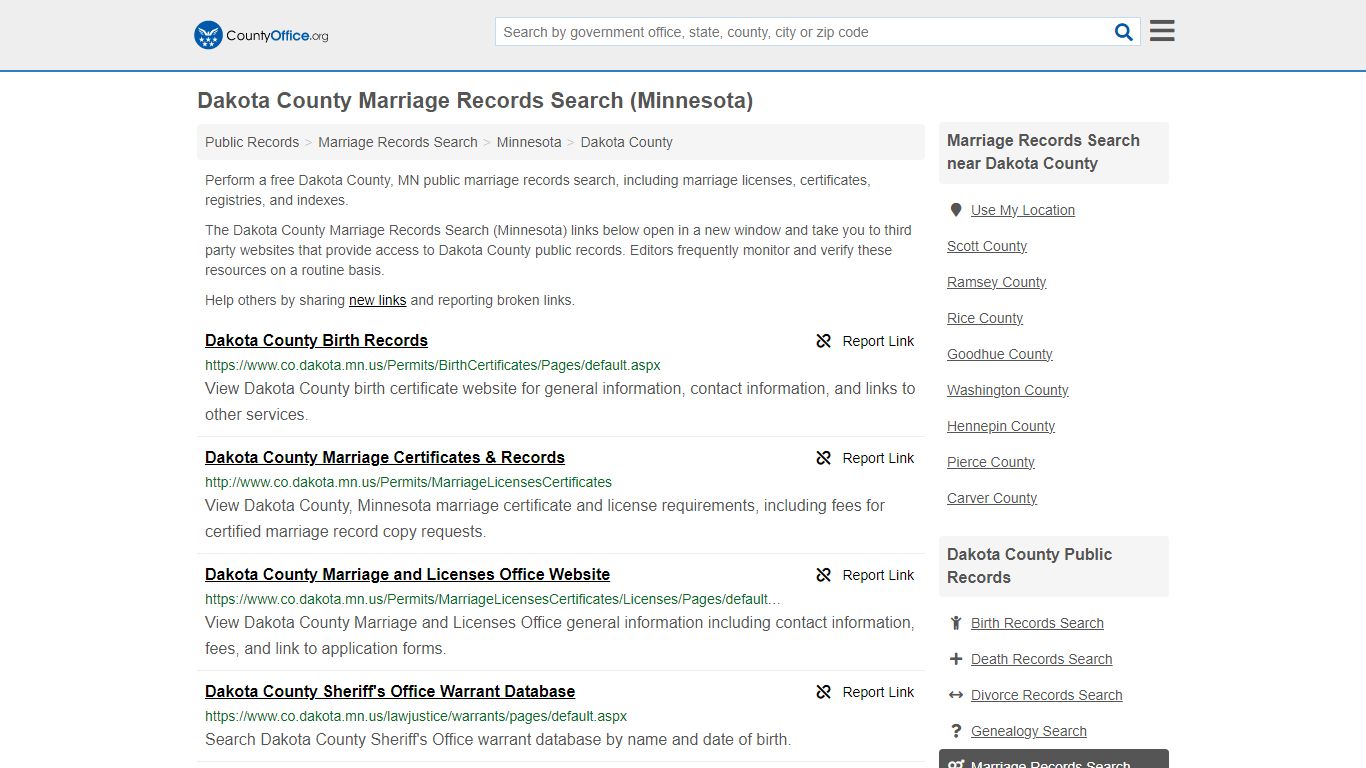Click the CountyOffice.org logo
This screenshot has height=768, width=1366.
261,35
